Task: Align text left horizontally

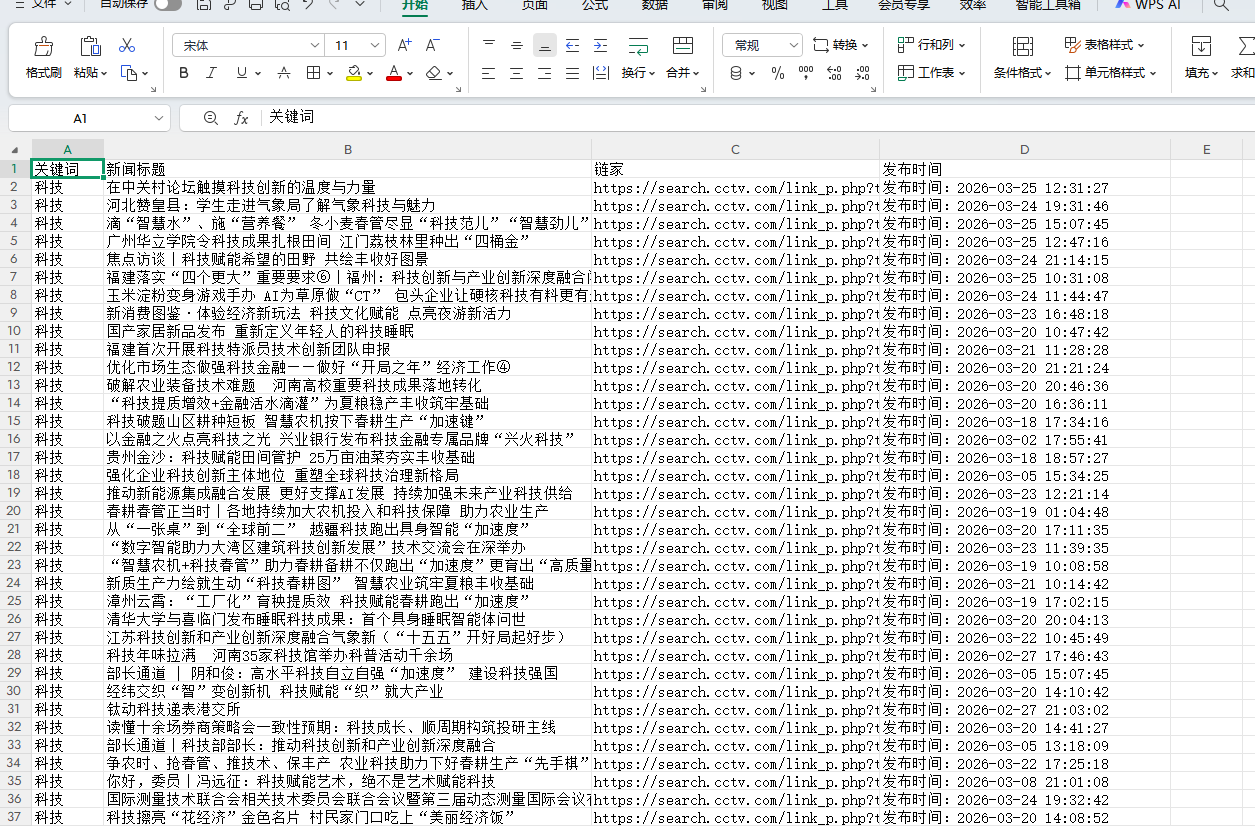Action: (488, 73)
